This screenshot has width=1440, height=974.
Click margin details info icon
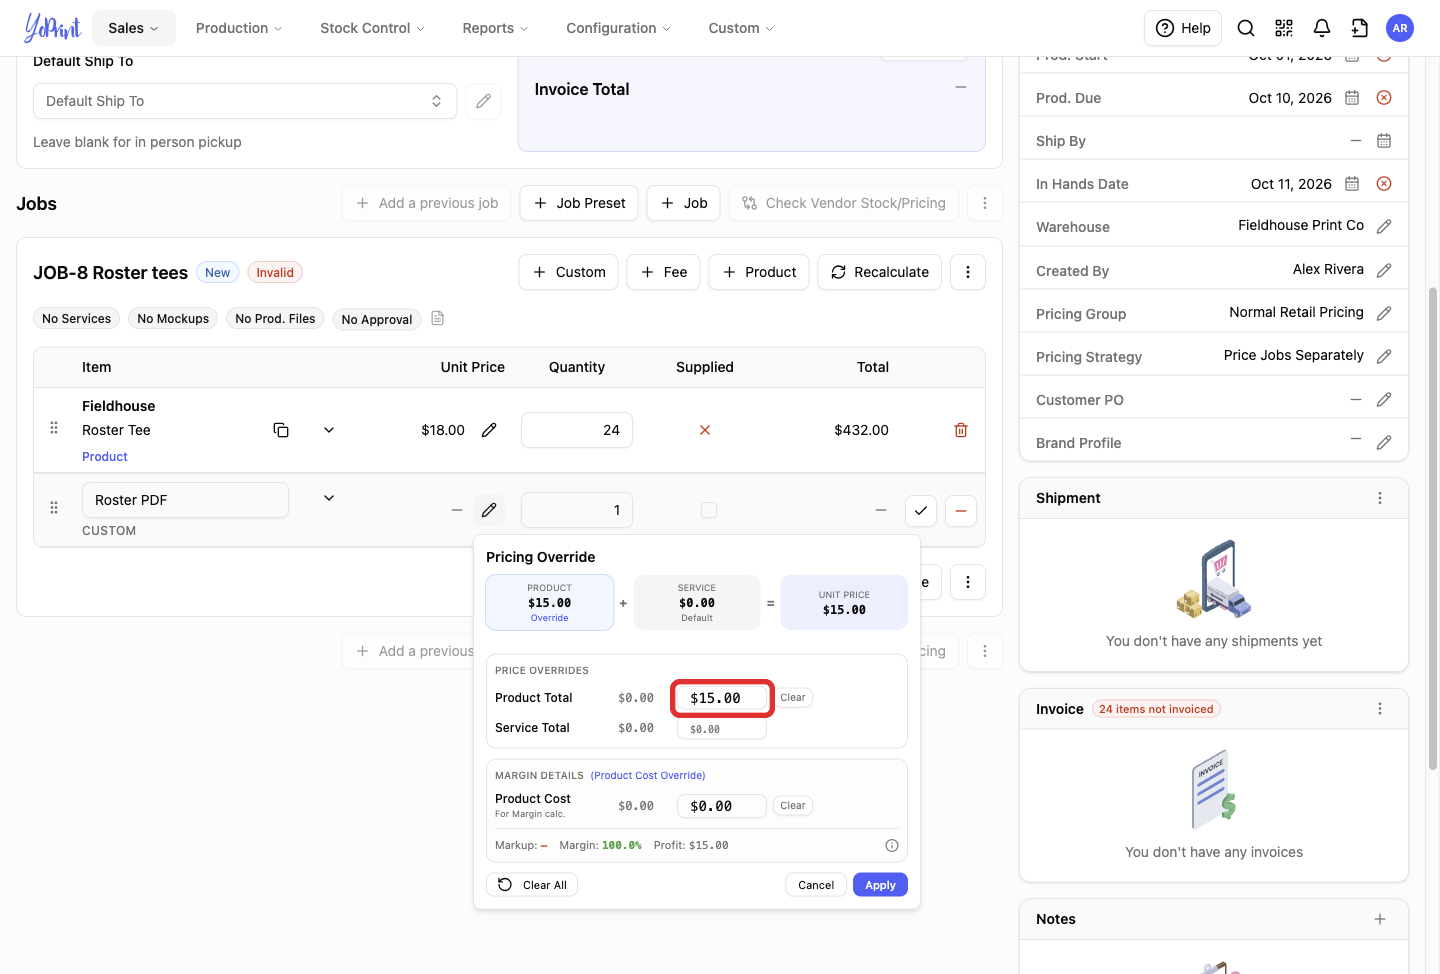click(x=892, y=846)
